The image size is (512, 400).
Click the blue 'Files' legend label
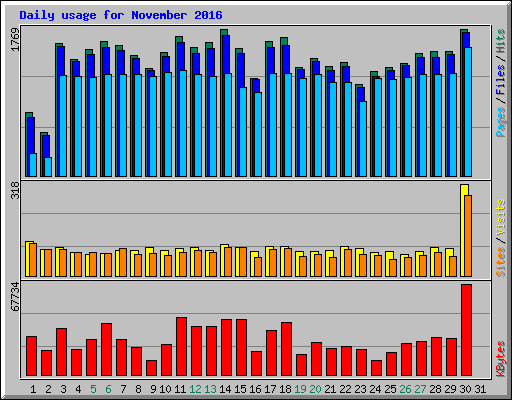tap(500, 80)
